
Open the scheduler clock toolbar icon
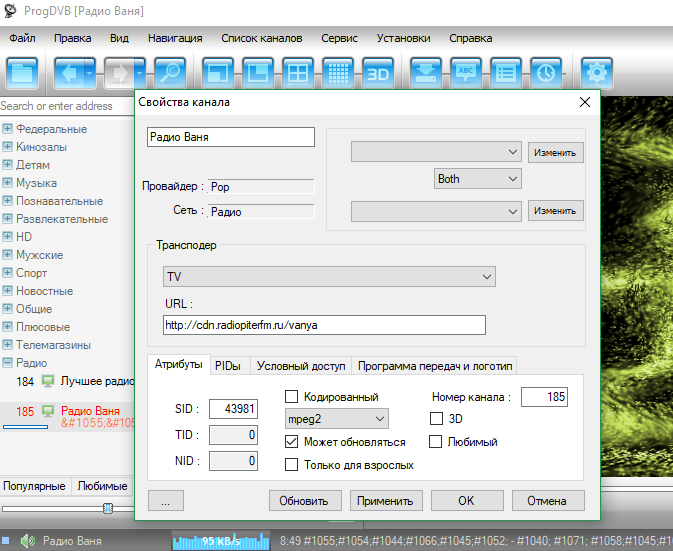(545, 73)
